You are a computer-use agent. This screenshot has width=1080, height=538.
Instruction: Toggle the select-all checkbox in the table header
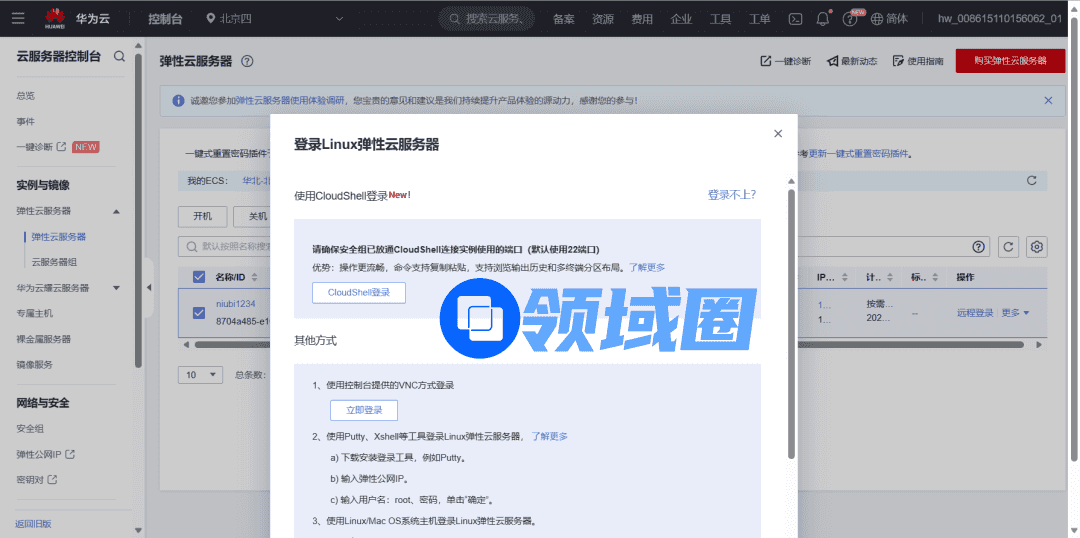point(198,277)
